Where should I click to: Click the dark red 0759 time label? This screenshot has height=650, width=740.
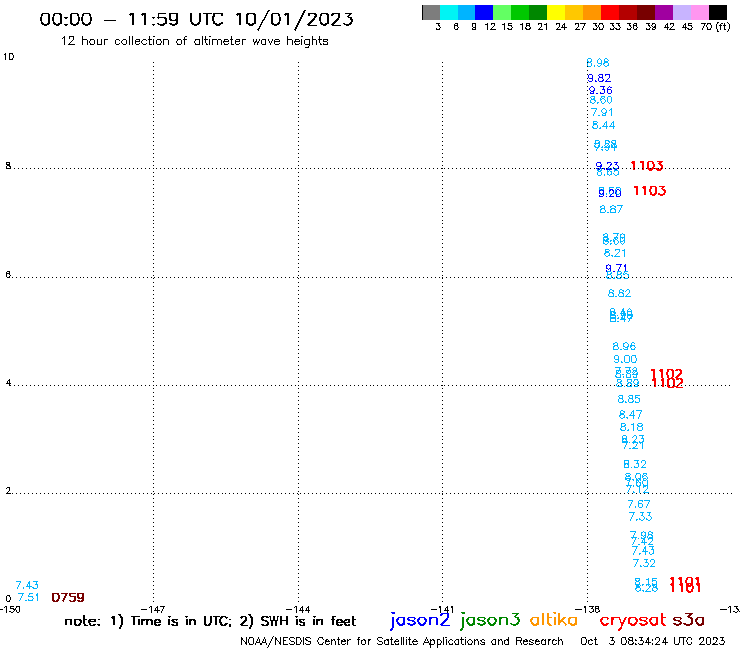[68, 598]
